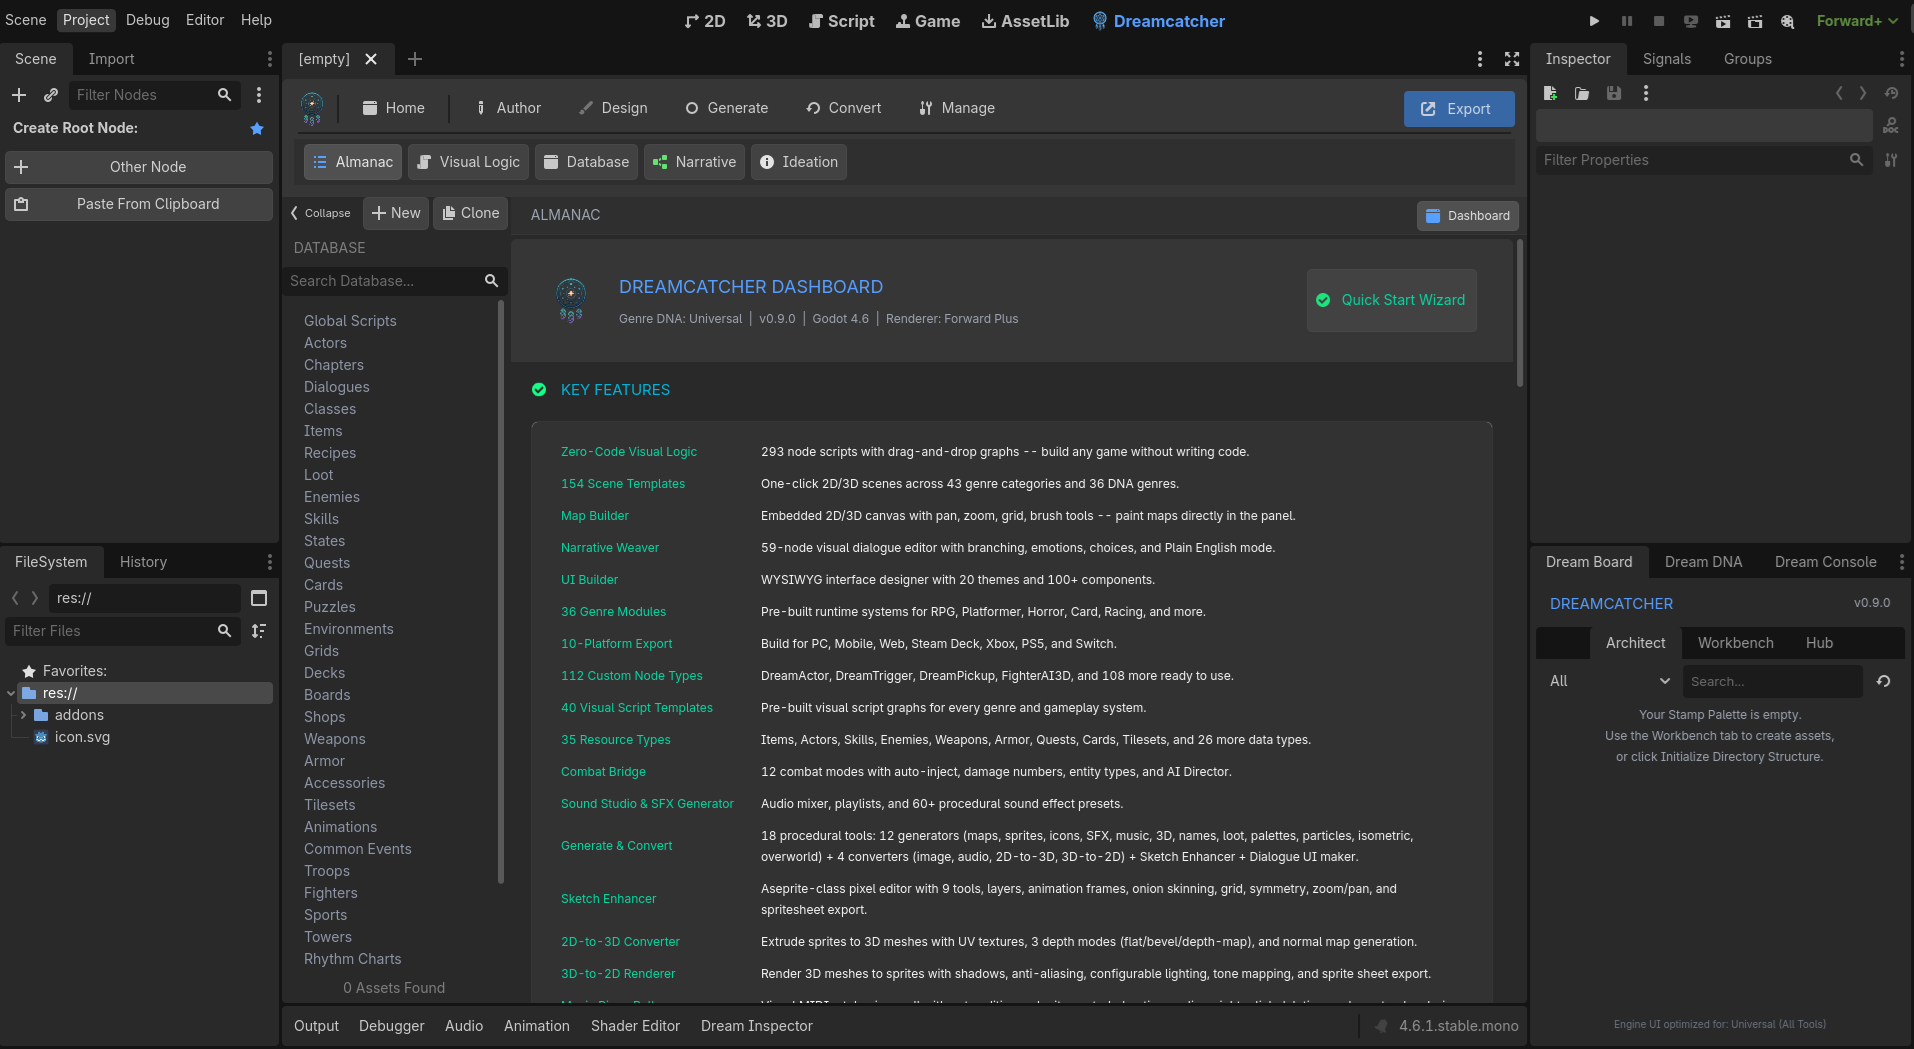Click the search icon in Database search

click(491, 281)
